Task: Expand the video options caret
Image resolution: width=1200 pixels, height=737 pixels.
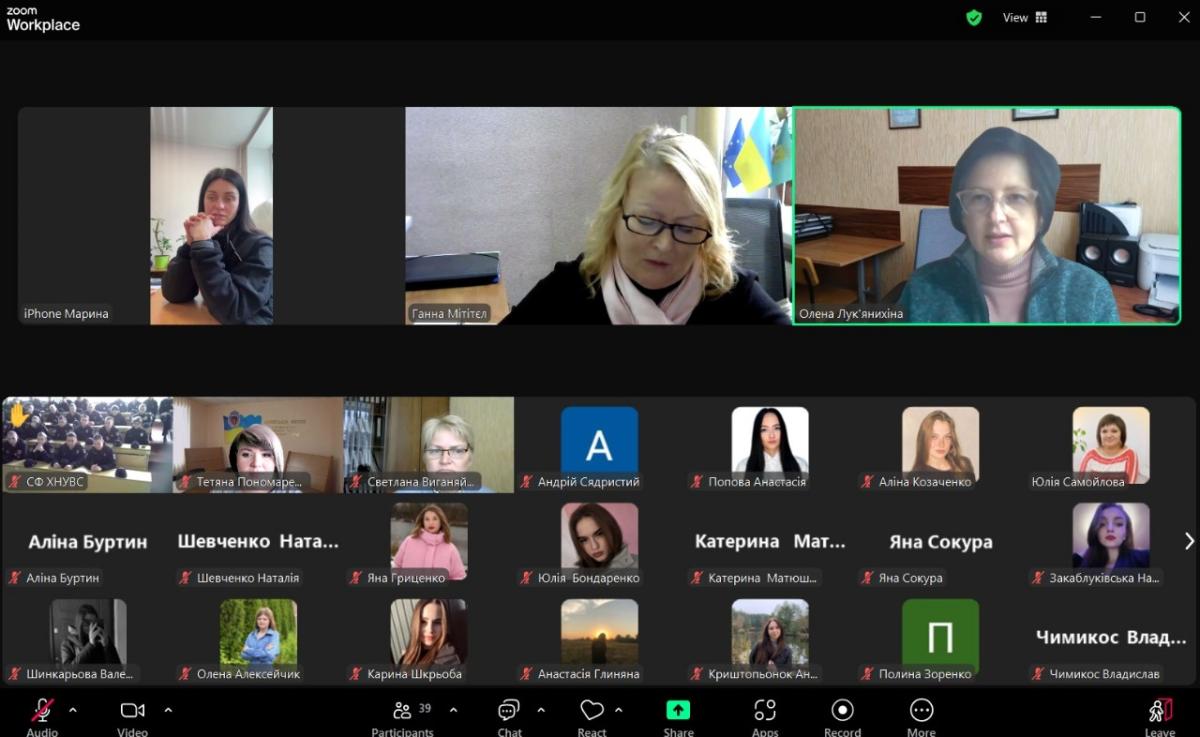Action: coord(168,710)
